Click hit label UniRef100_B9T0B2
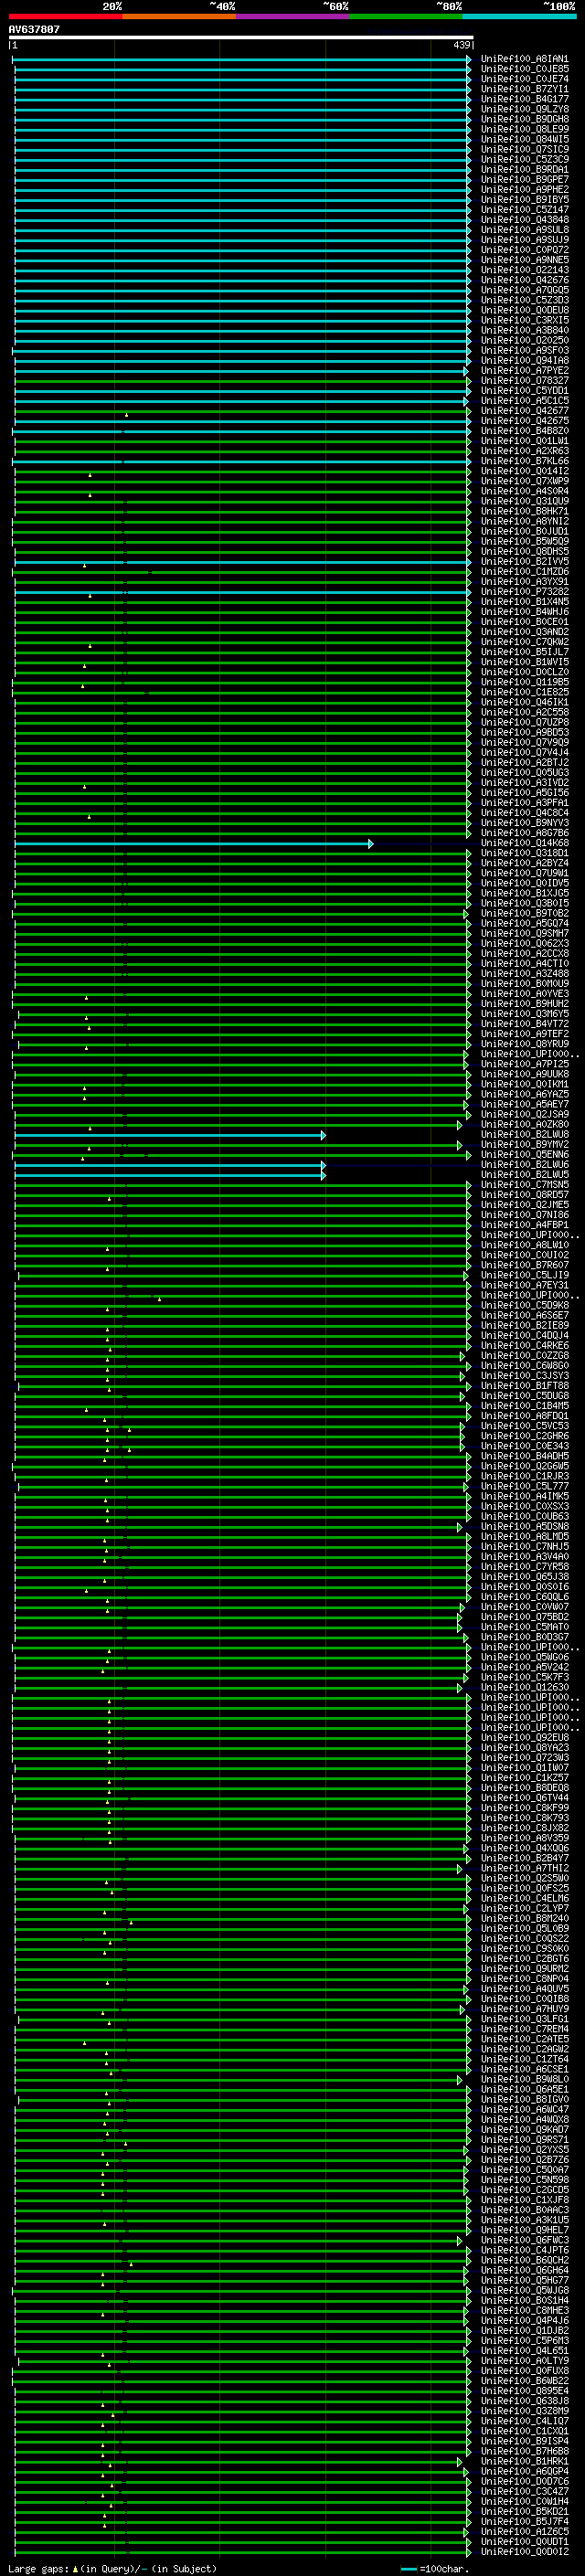585x2576 pixels. (524, 913)
